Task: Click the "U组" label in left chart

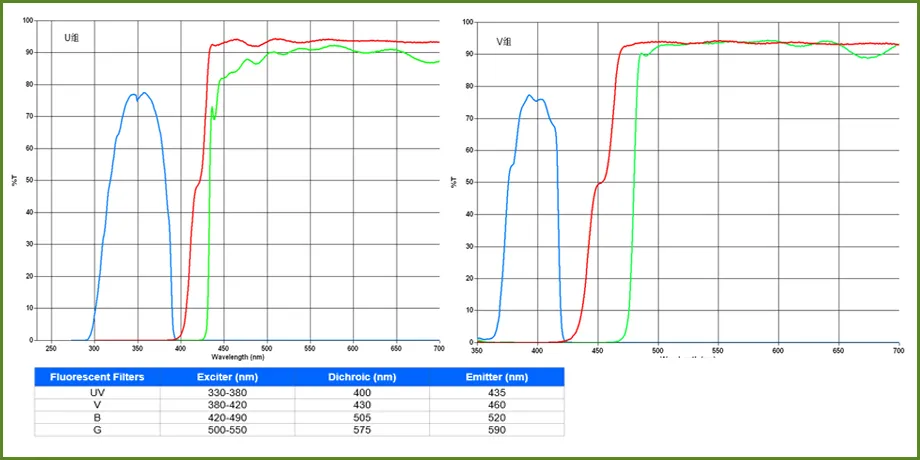Action: pyautogui.click(x=71, y=36)
